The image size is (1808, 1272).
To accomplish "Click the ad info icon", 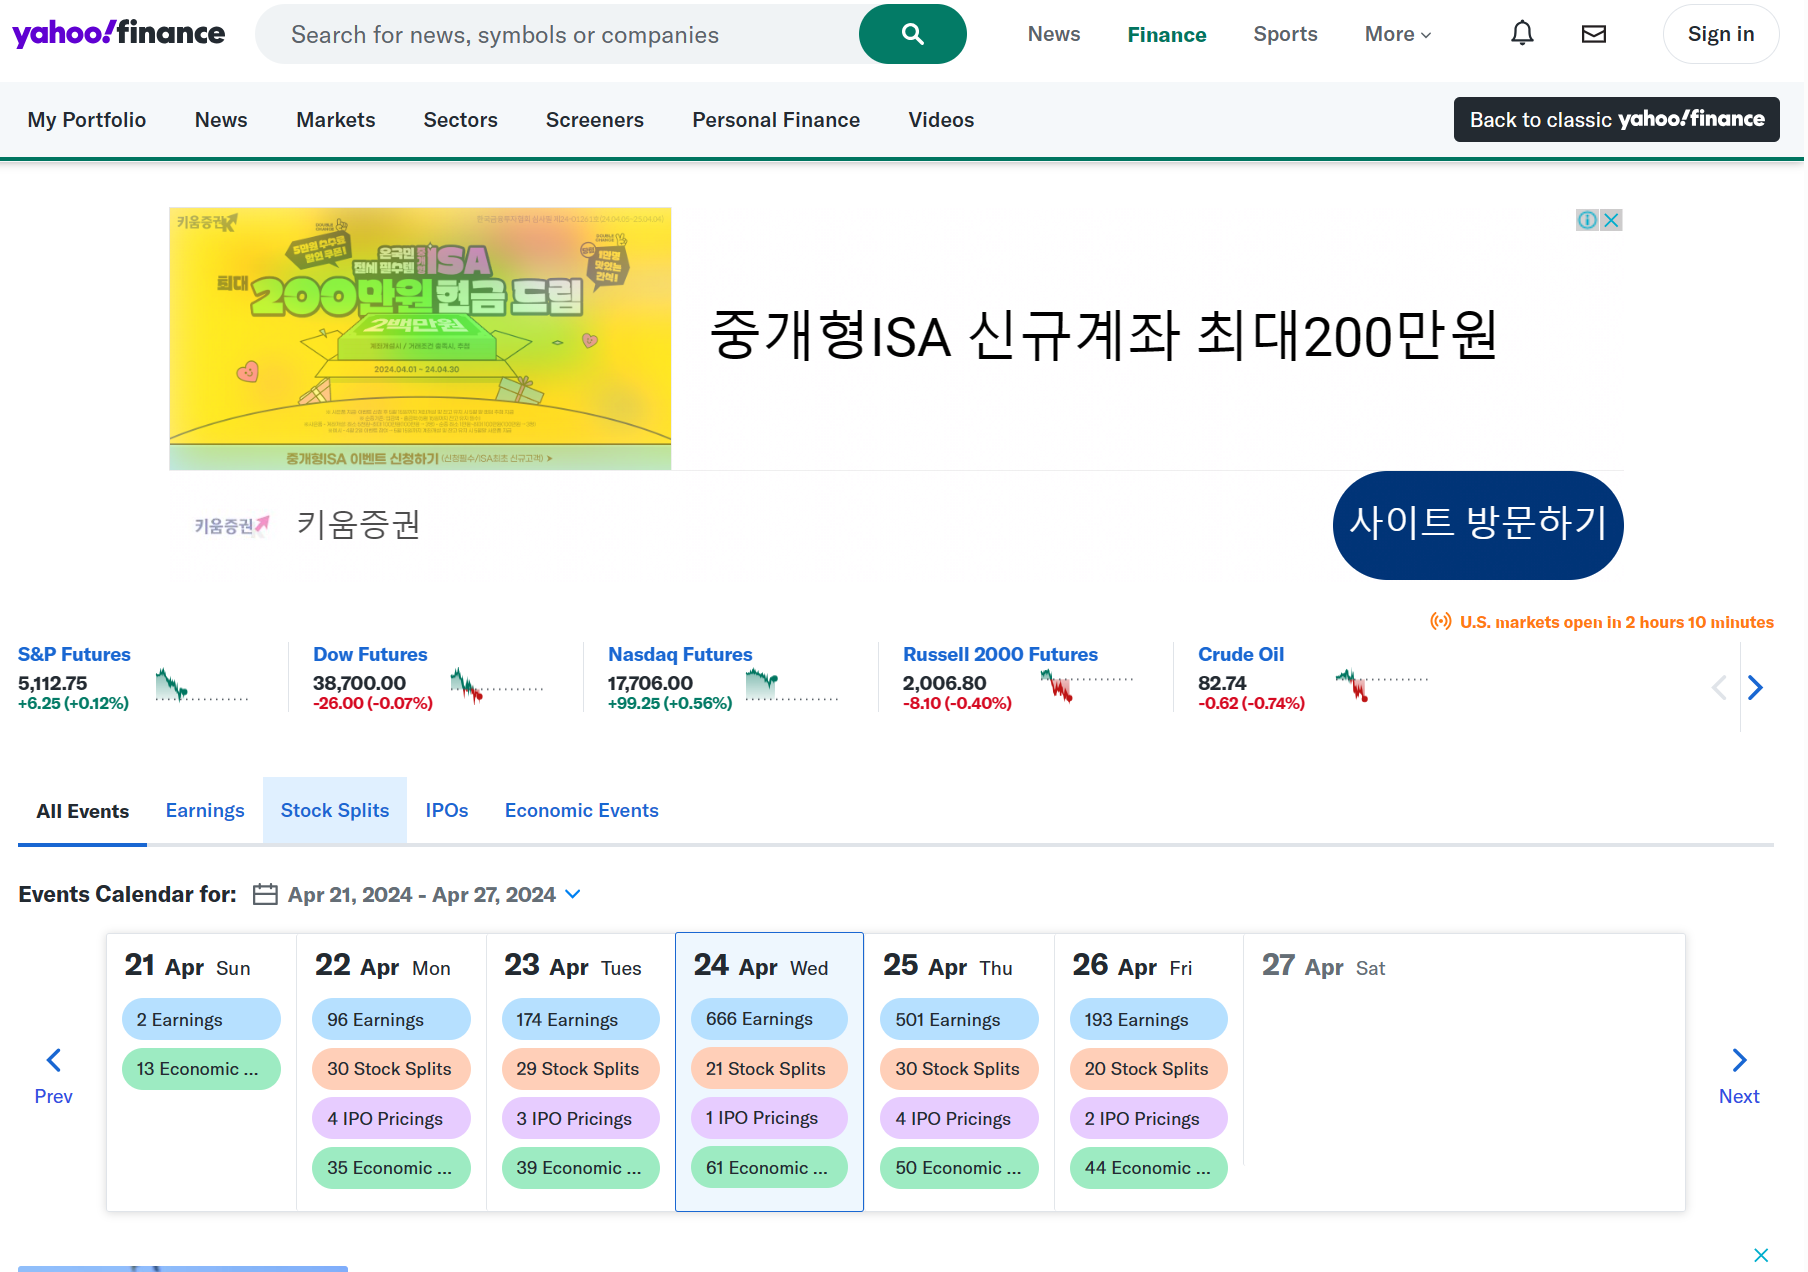I will (1587, 220).
